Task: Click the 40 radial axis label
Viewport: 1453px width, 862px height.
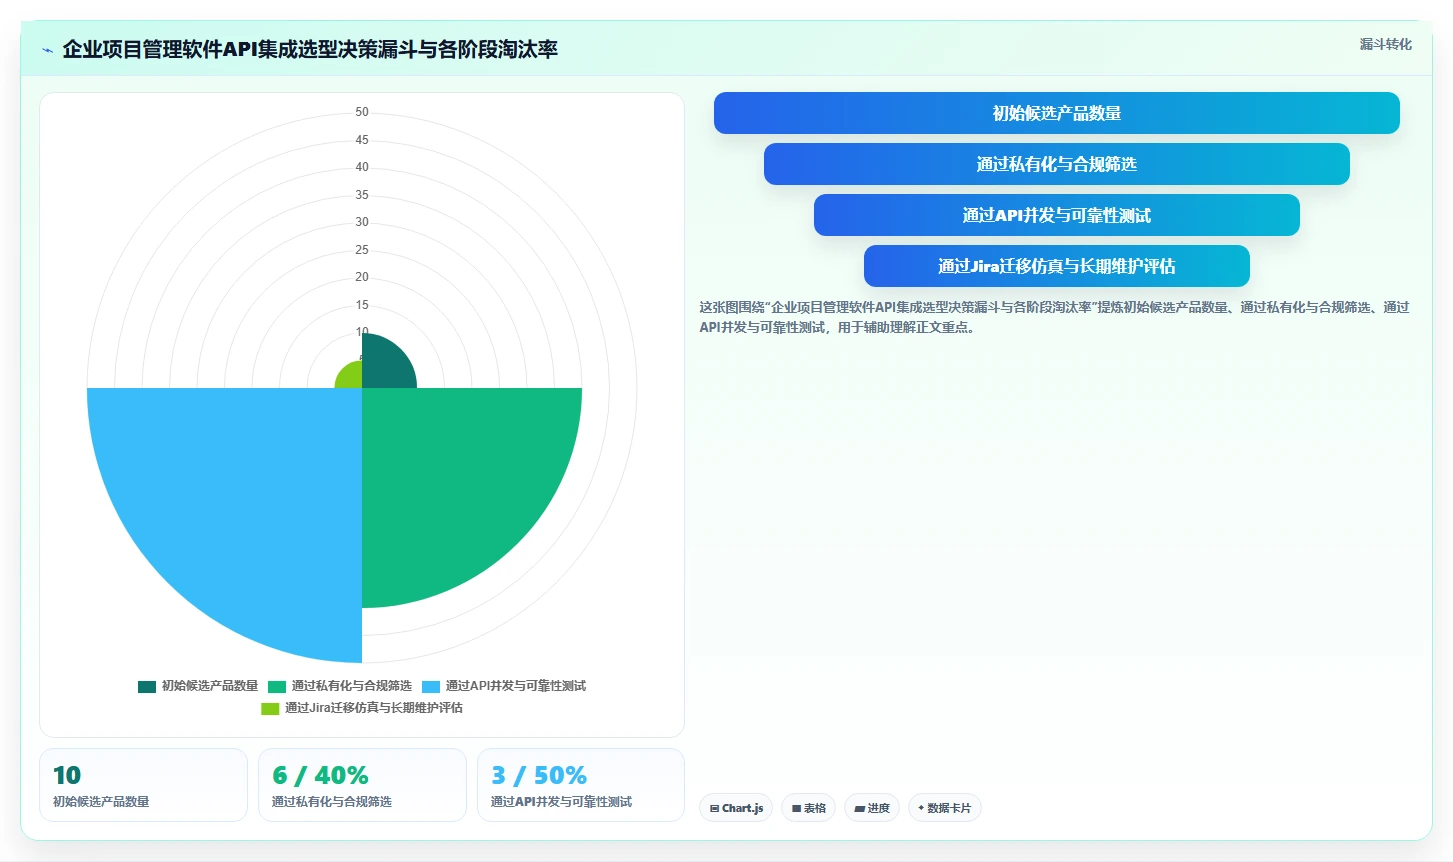Action: tap(362, 167)
